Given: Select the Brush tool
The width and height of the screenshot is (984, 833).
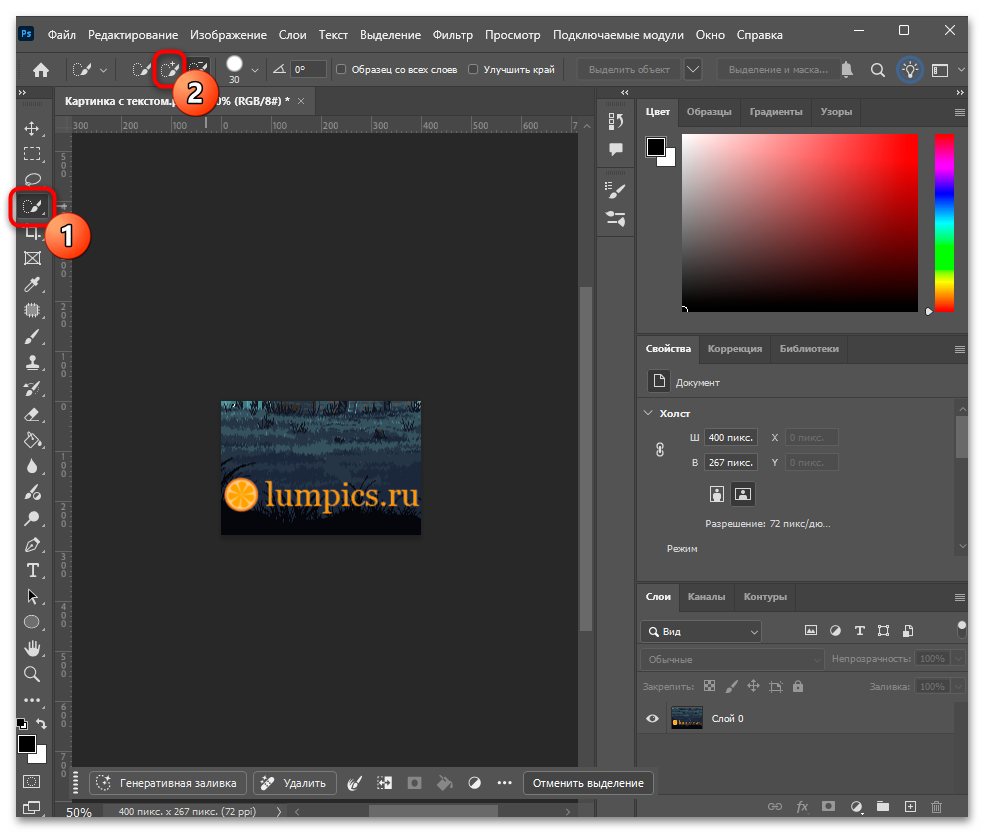Looking at the screenshot, I should click(32, 337).
